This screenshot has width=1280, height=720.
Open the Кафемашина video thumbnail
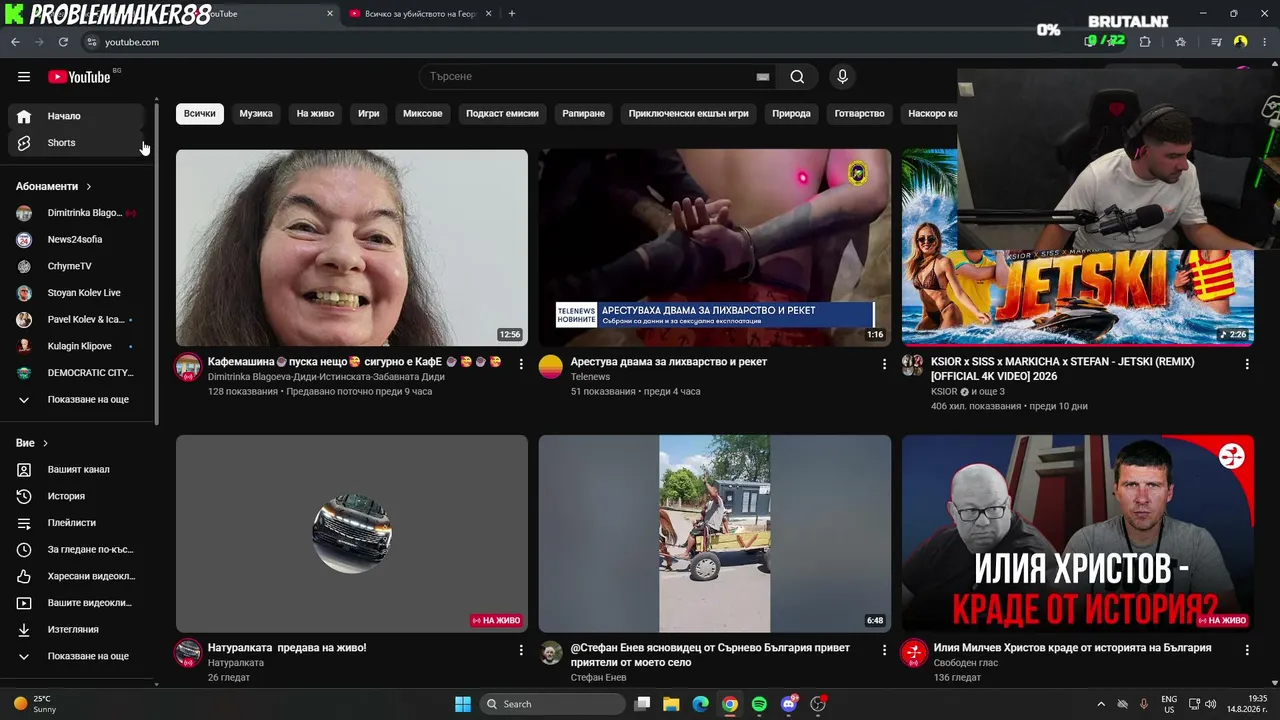tap(352, 248)
